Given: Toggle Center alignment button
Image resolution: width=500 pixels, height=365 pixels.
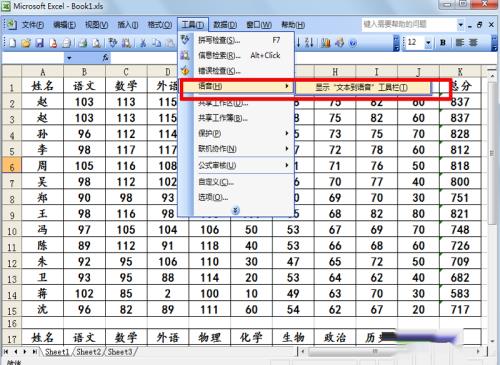Looking at the screenshot, I should coord(473,43).
